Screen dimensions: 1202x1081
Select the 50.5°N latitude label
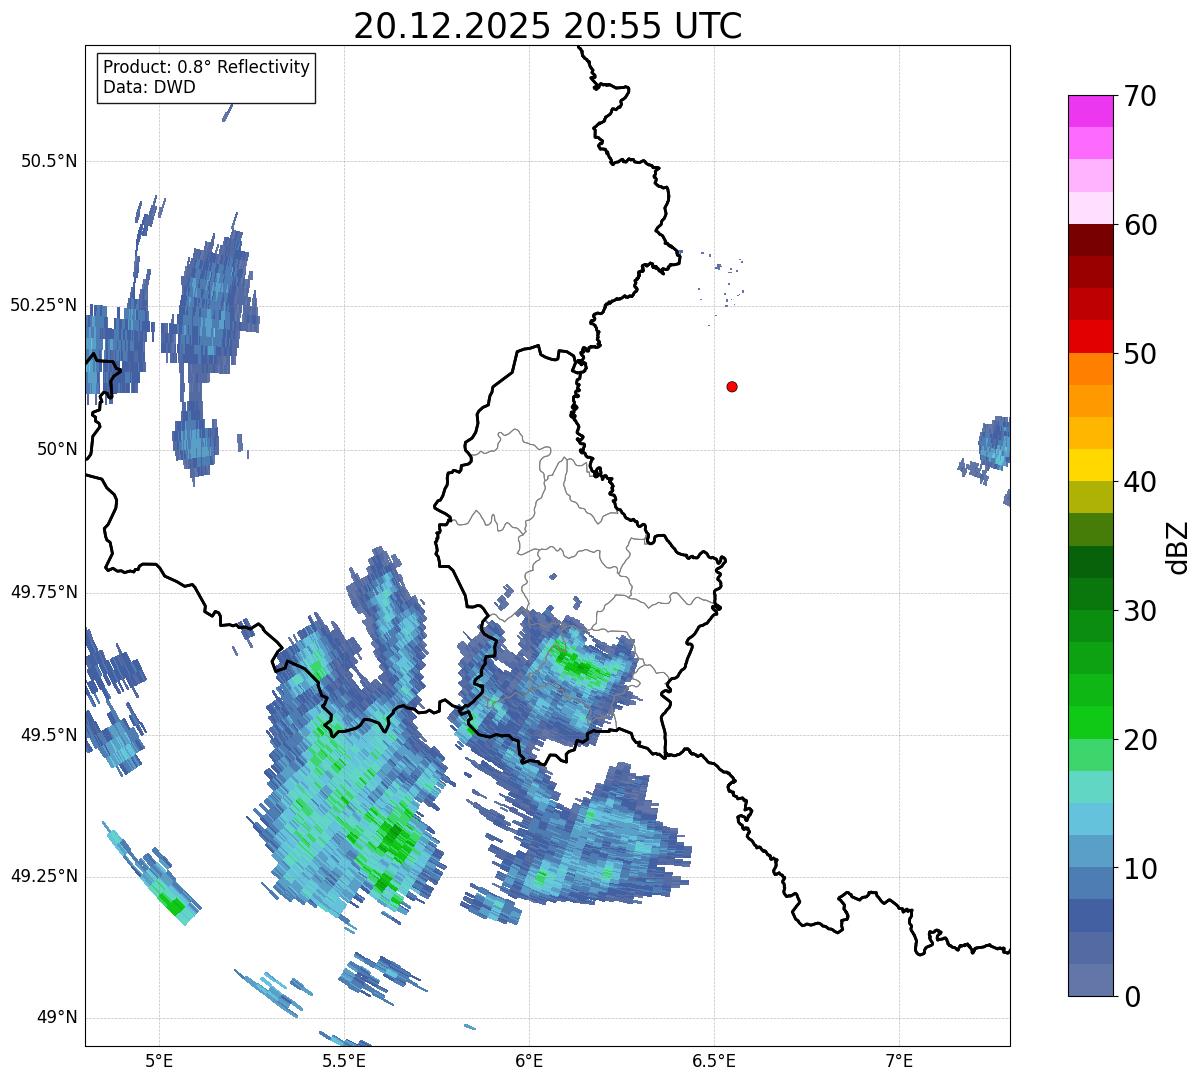(49, 161)
